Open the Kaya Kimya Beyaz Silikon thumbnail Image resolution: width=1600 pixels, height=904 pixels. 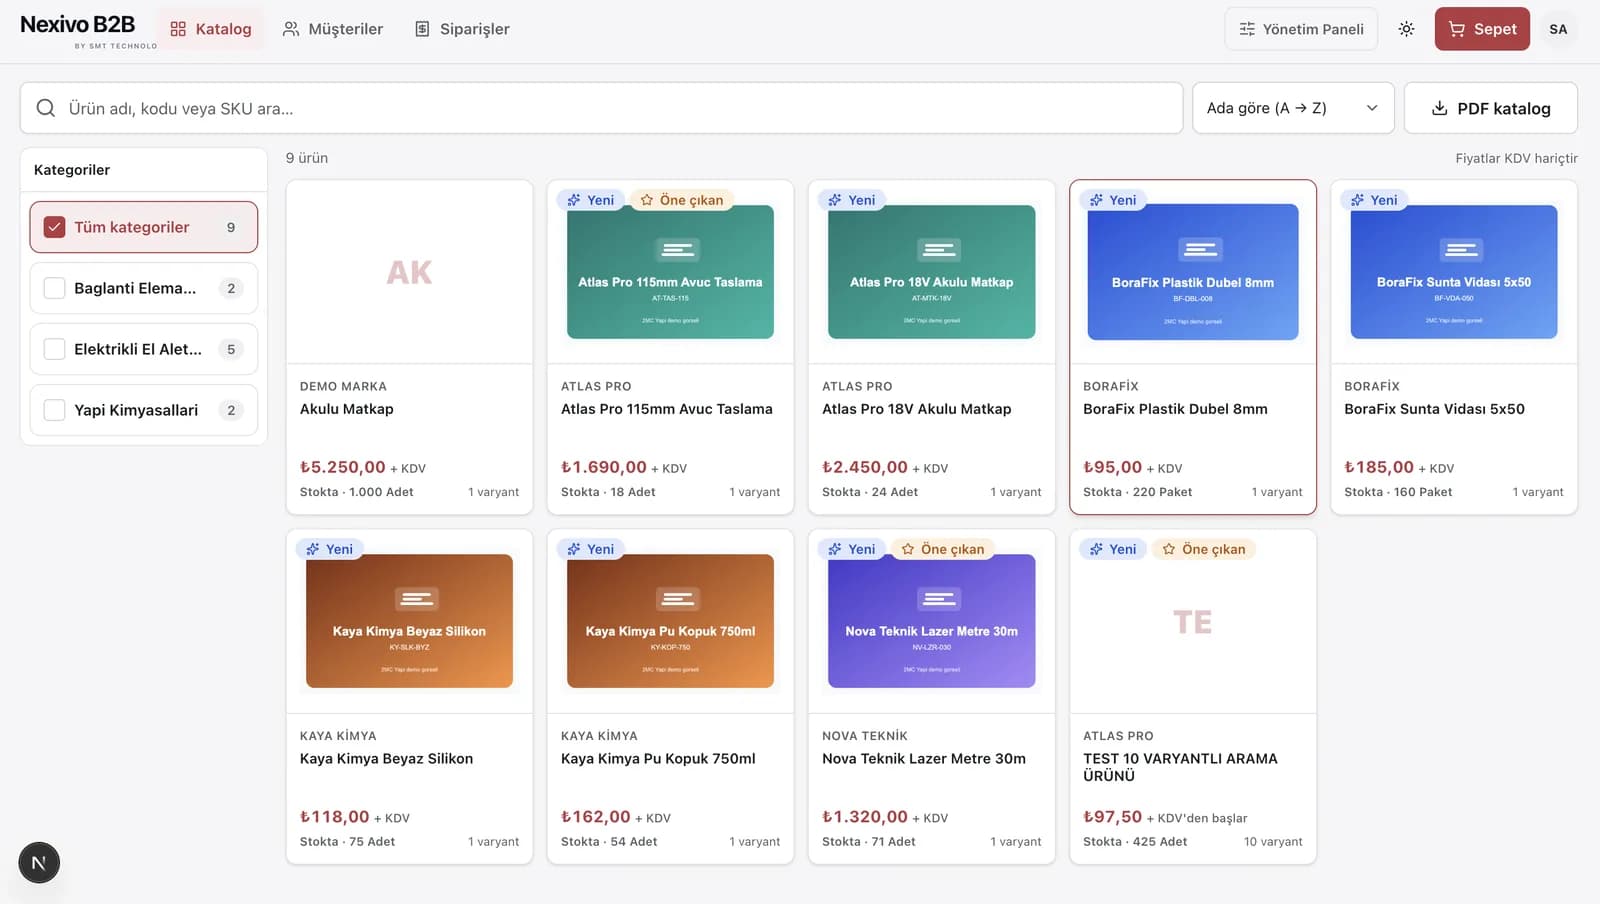409,621
